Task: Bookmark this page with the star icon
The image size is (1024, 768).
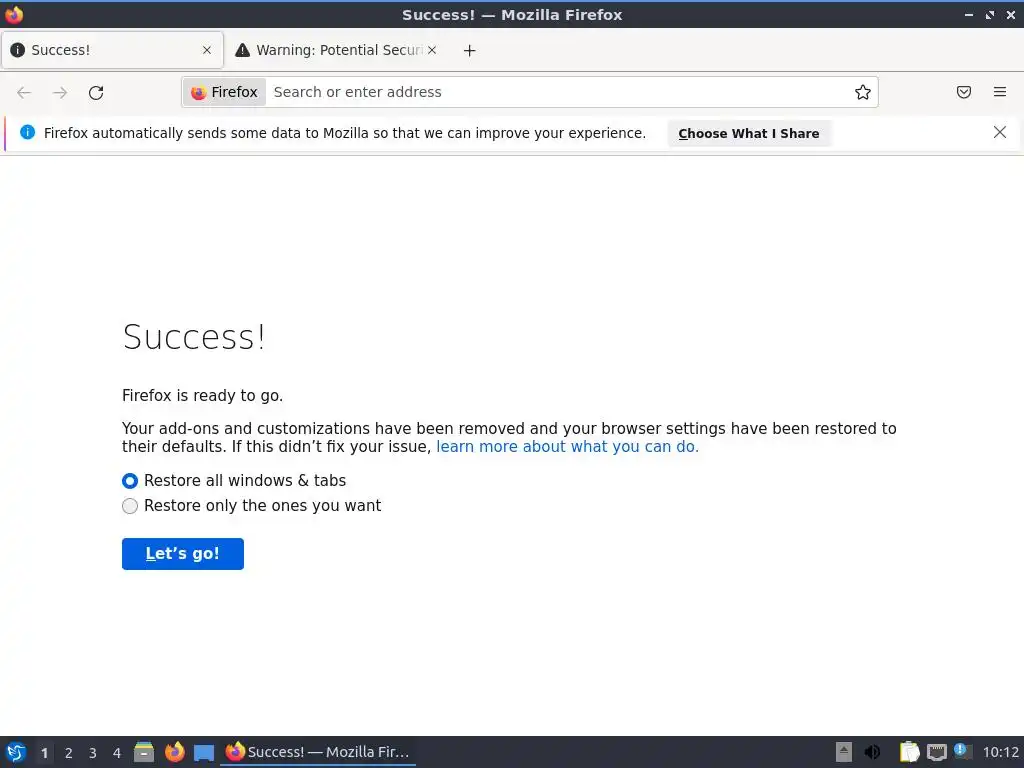Action: [863, 92]
